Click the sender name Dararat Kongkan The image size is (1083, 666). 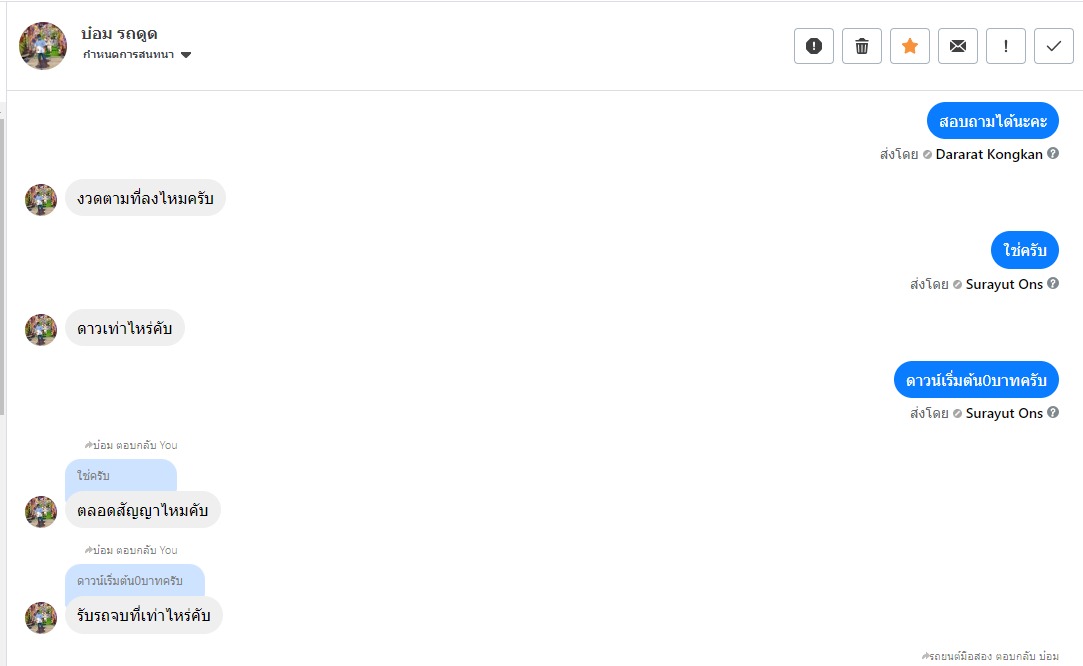coord(989,154)
